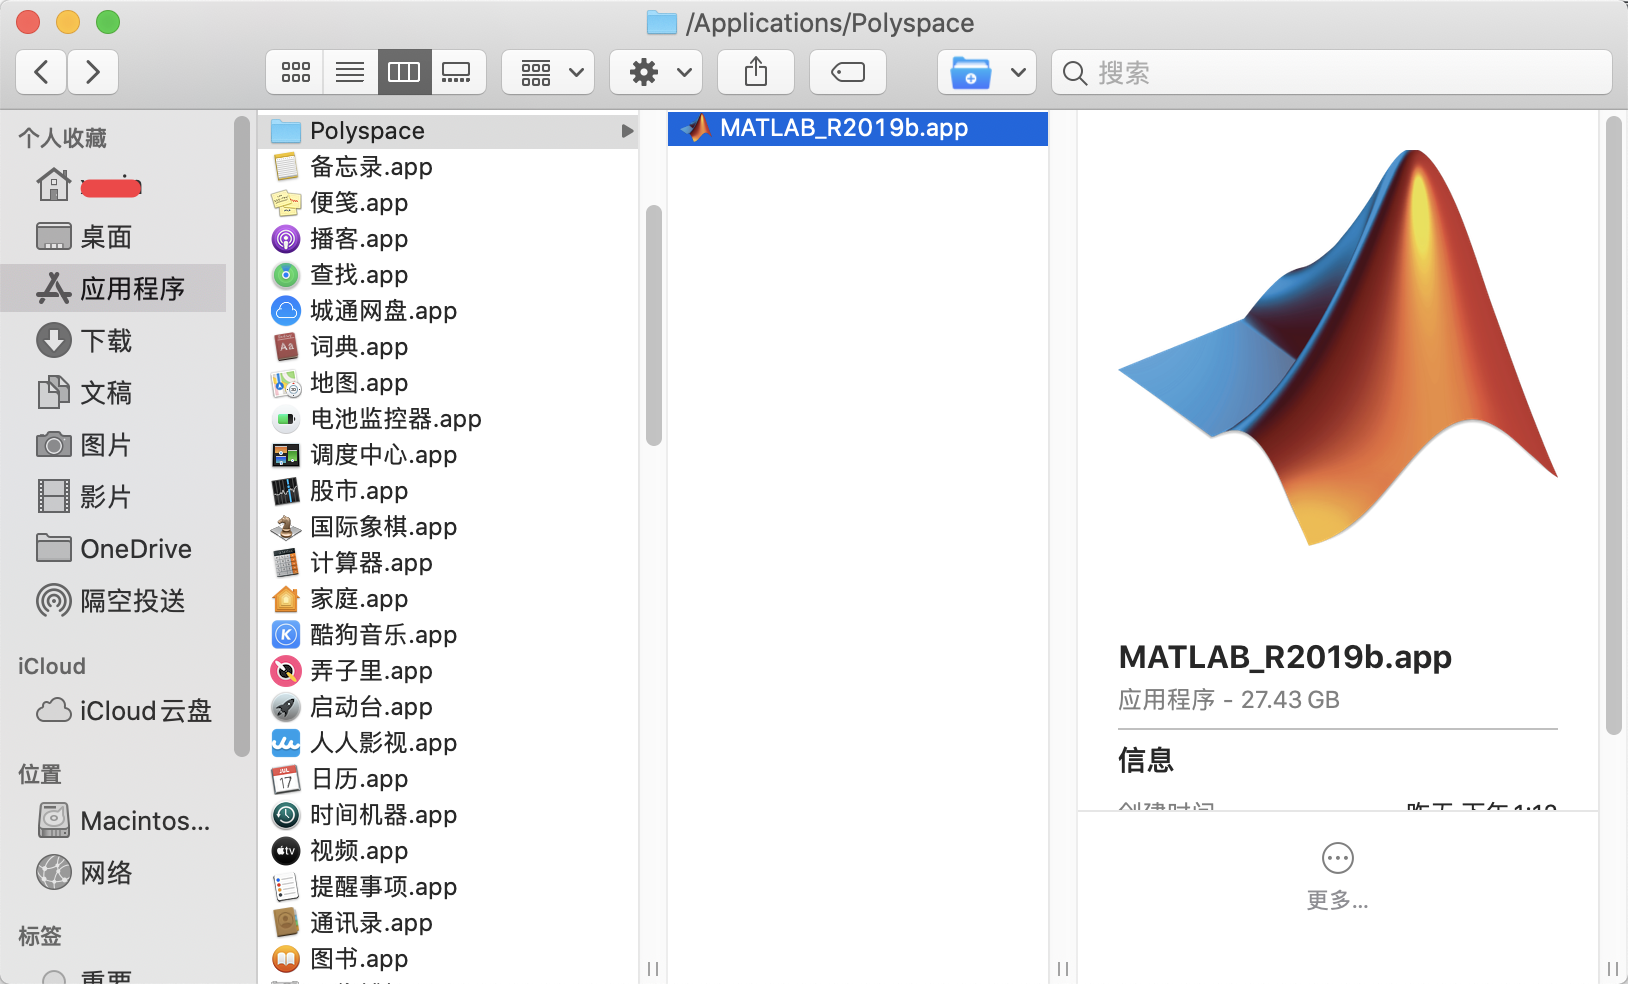1628x984 pixels.
Task: Open OneDrive in the sidebar
Action: coord(114,549)
